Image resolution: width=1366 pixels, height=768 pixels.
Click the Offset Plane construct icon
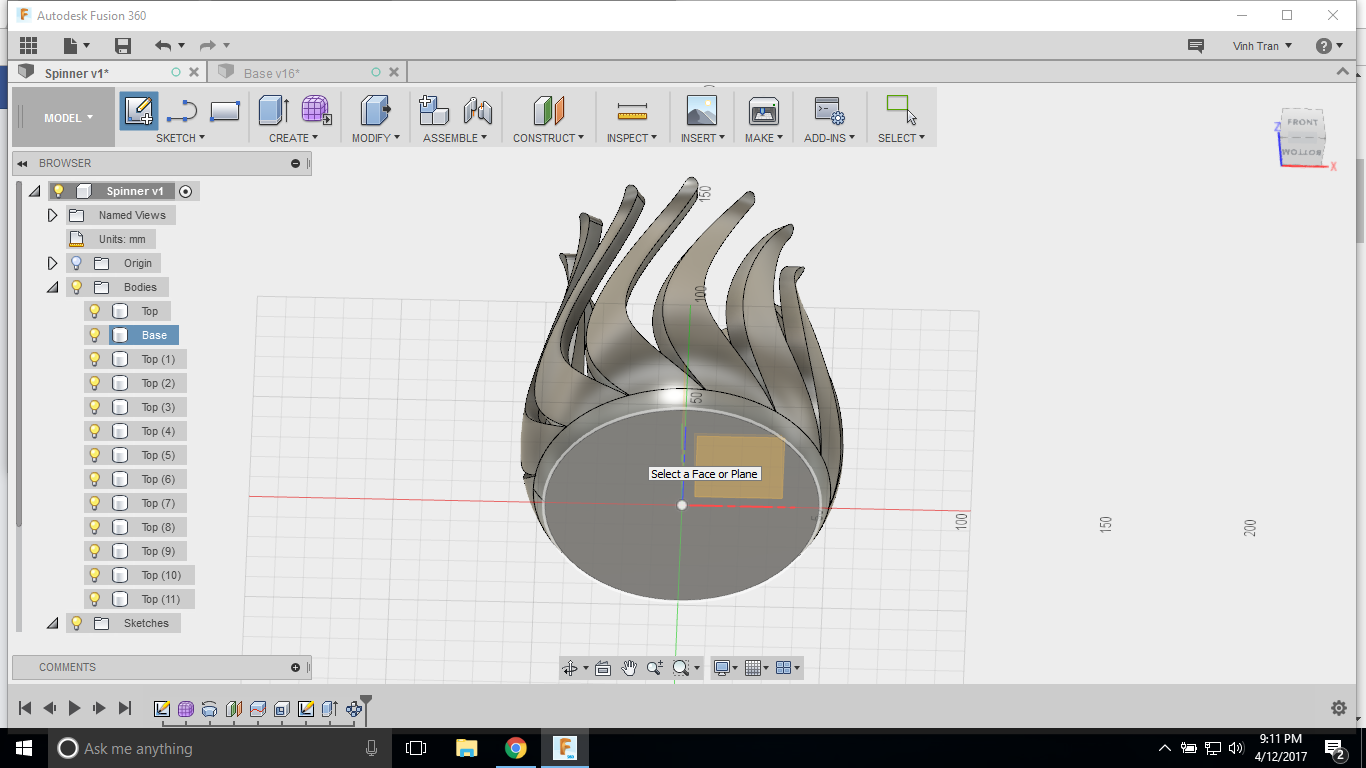pos(548,111)
